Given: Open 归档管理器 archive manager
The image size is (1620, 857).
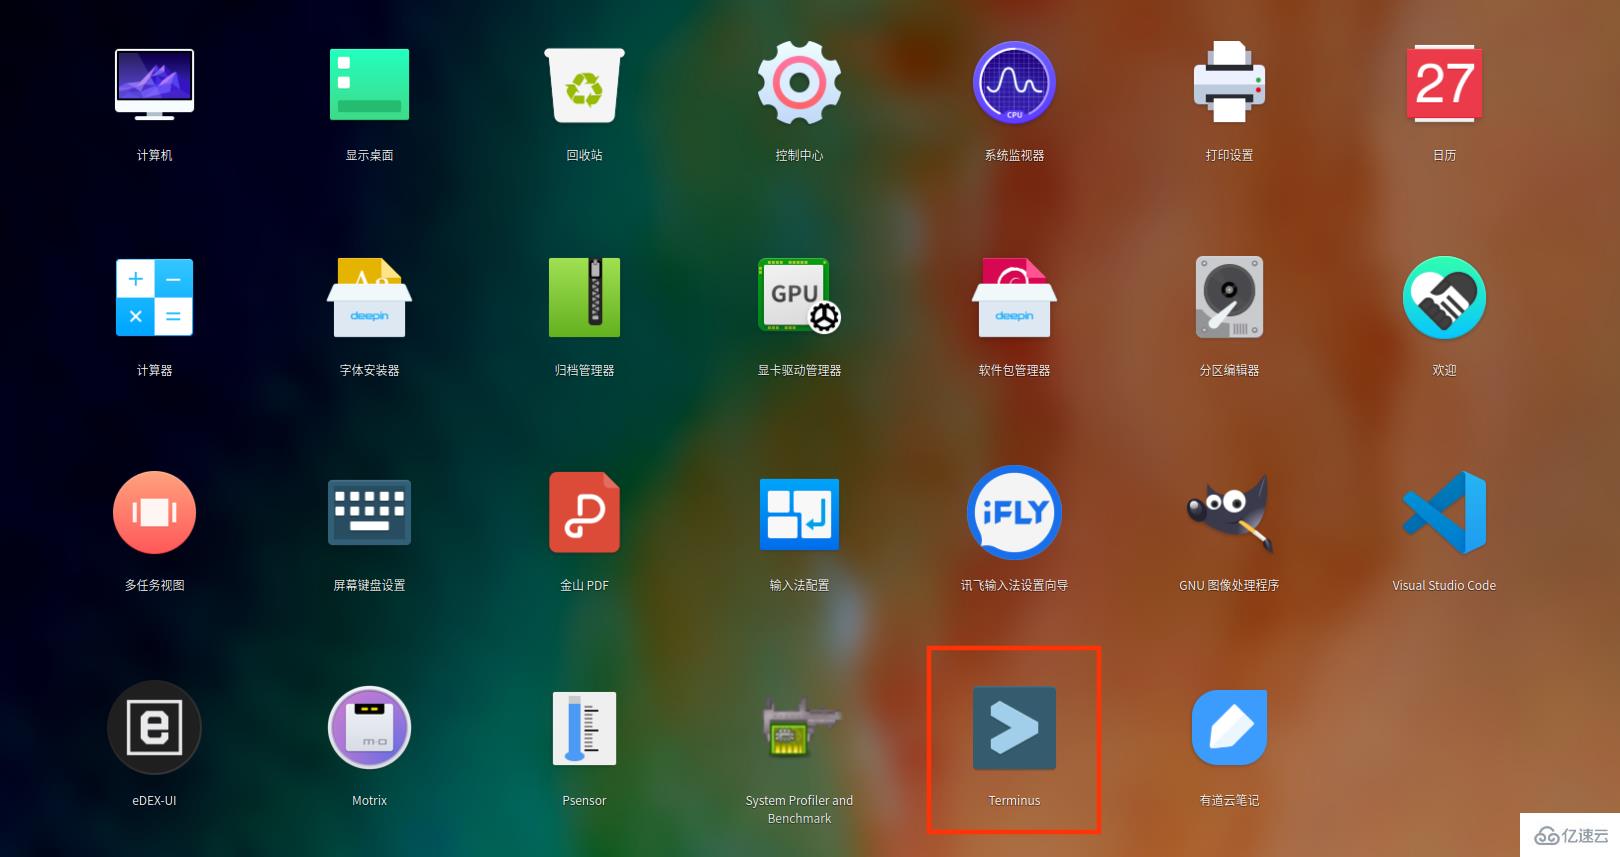Looking at the screenshot, I should [x=584, y=298].
